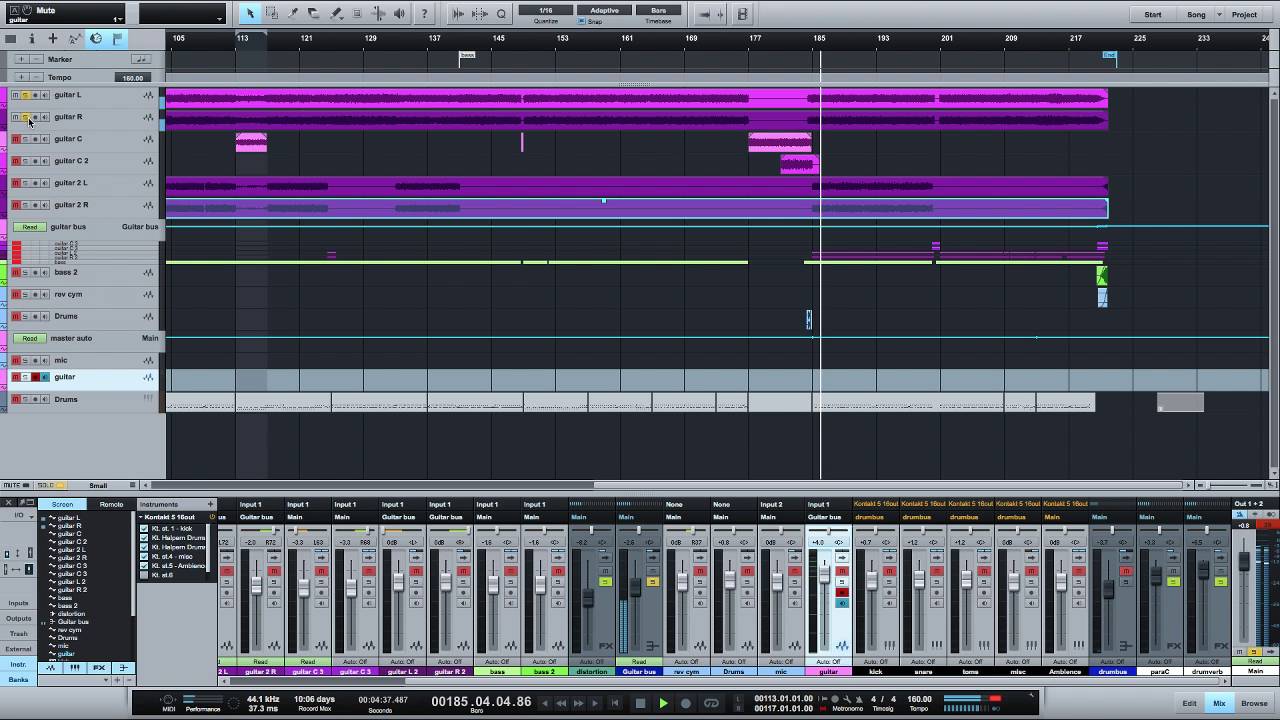Open the I/O dropdown in mixer panel
Viewport: 1280px width, 720px height.
18,515
